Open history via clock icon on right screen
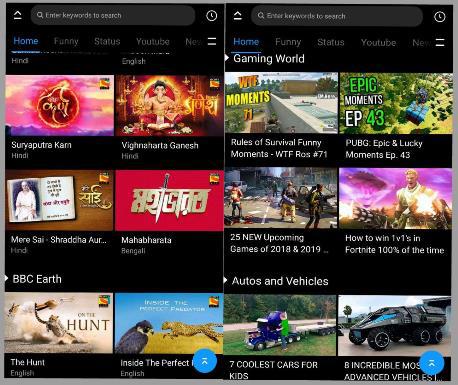 (439, 17)
